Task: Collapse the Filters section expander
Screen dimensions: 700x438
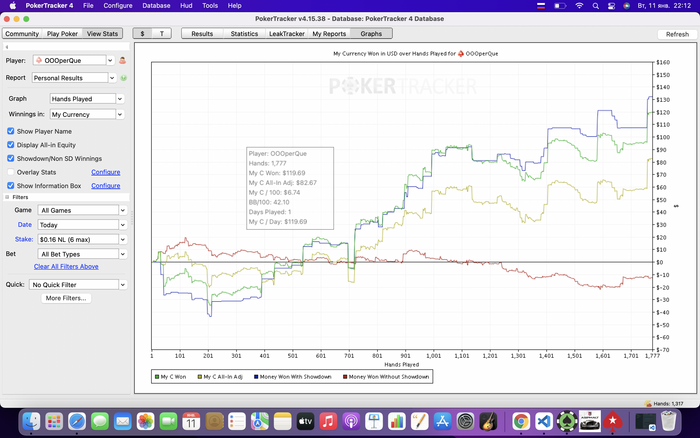Action: (x=7, y=197)
